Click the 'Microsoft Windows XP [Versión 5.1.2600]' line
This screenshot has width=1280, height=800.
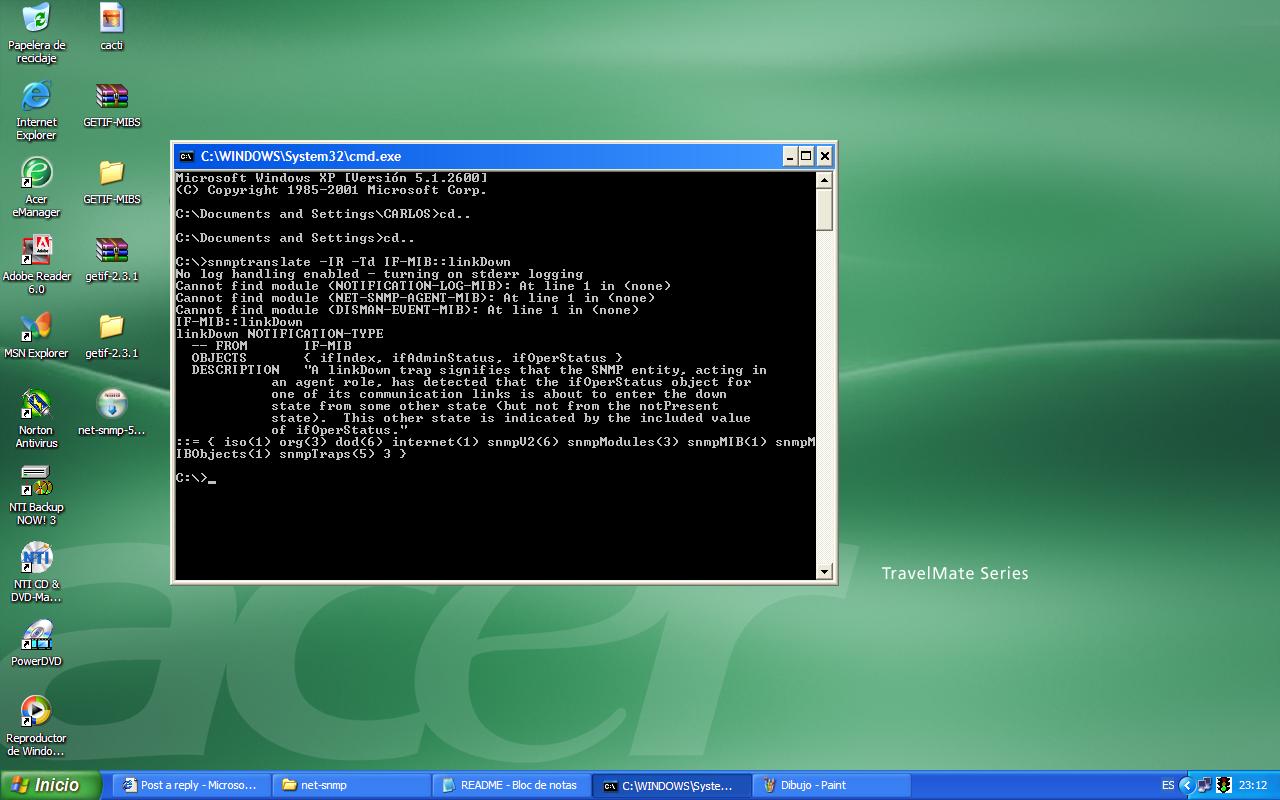[x=331, y=178]
